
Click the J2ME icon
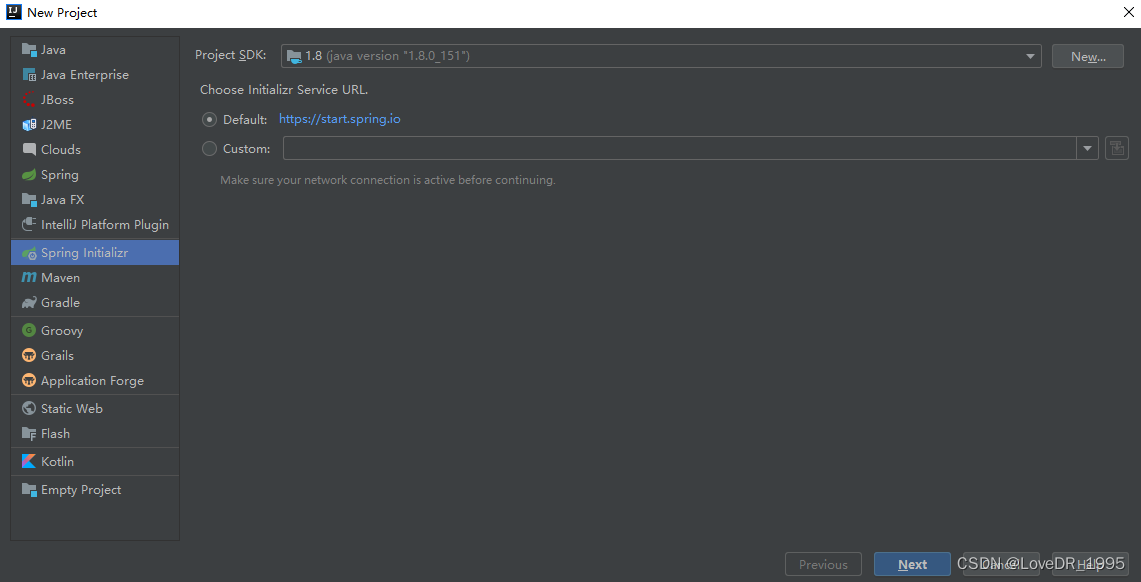tap(29, 124)
